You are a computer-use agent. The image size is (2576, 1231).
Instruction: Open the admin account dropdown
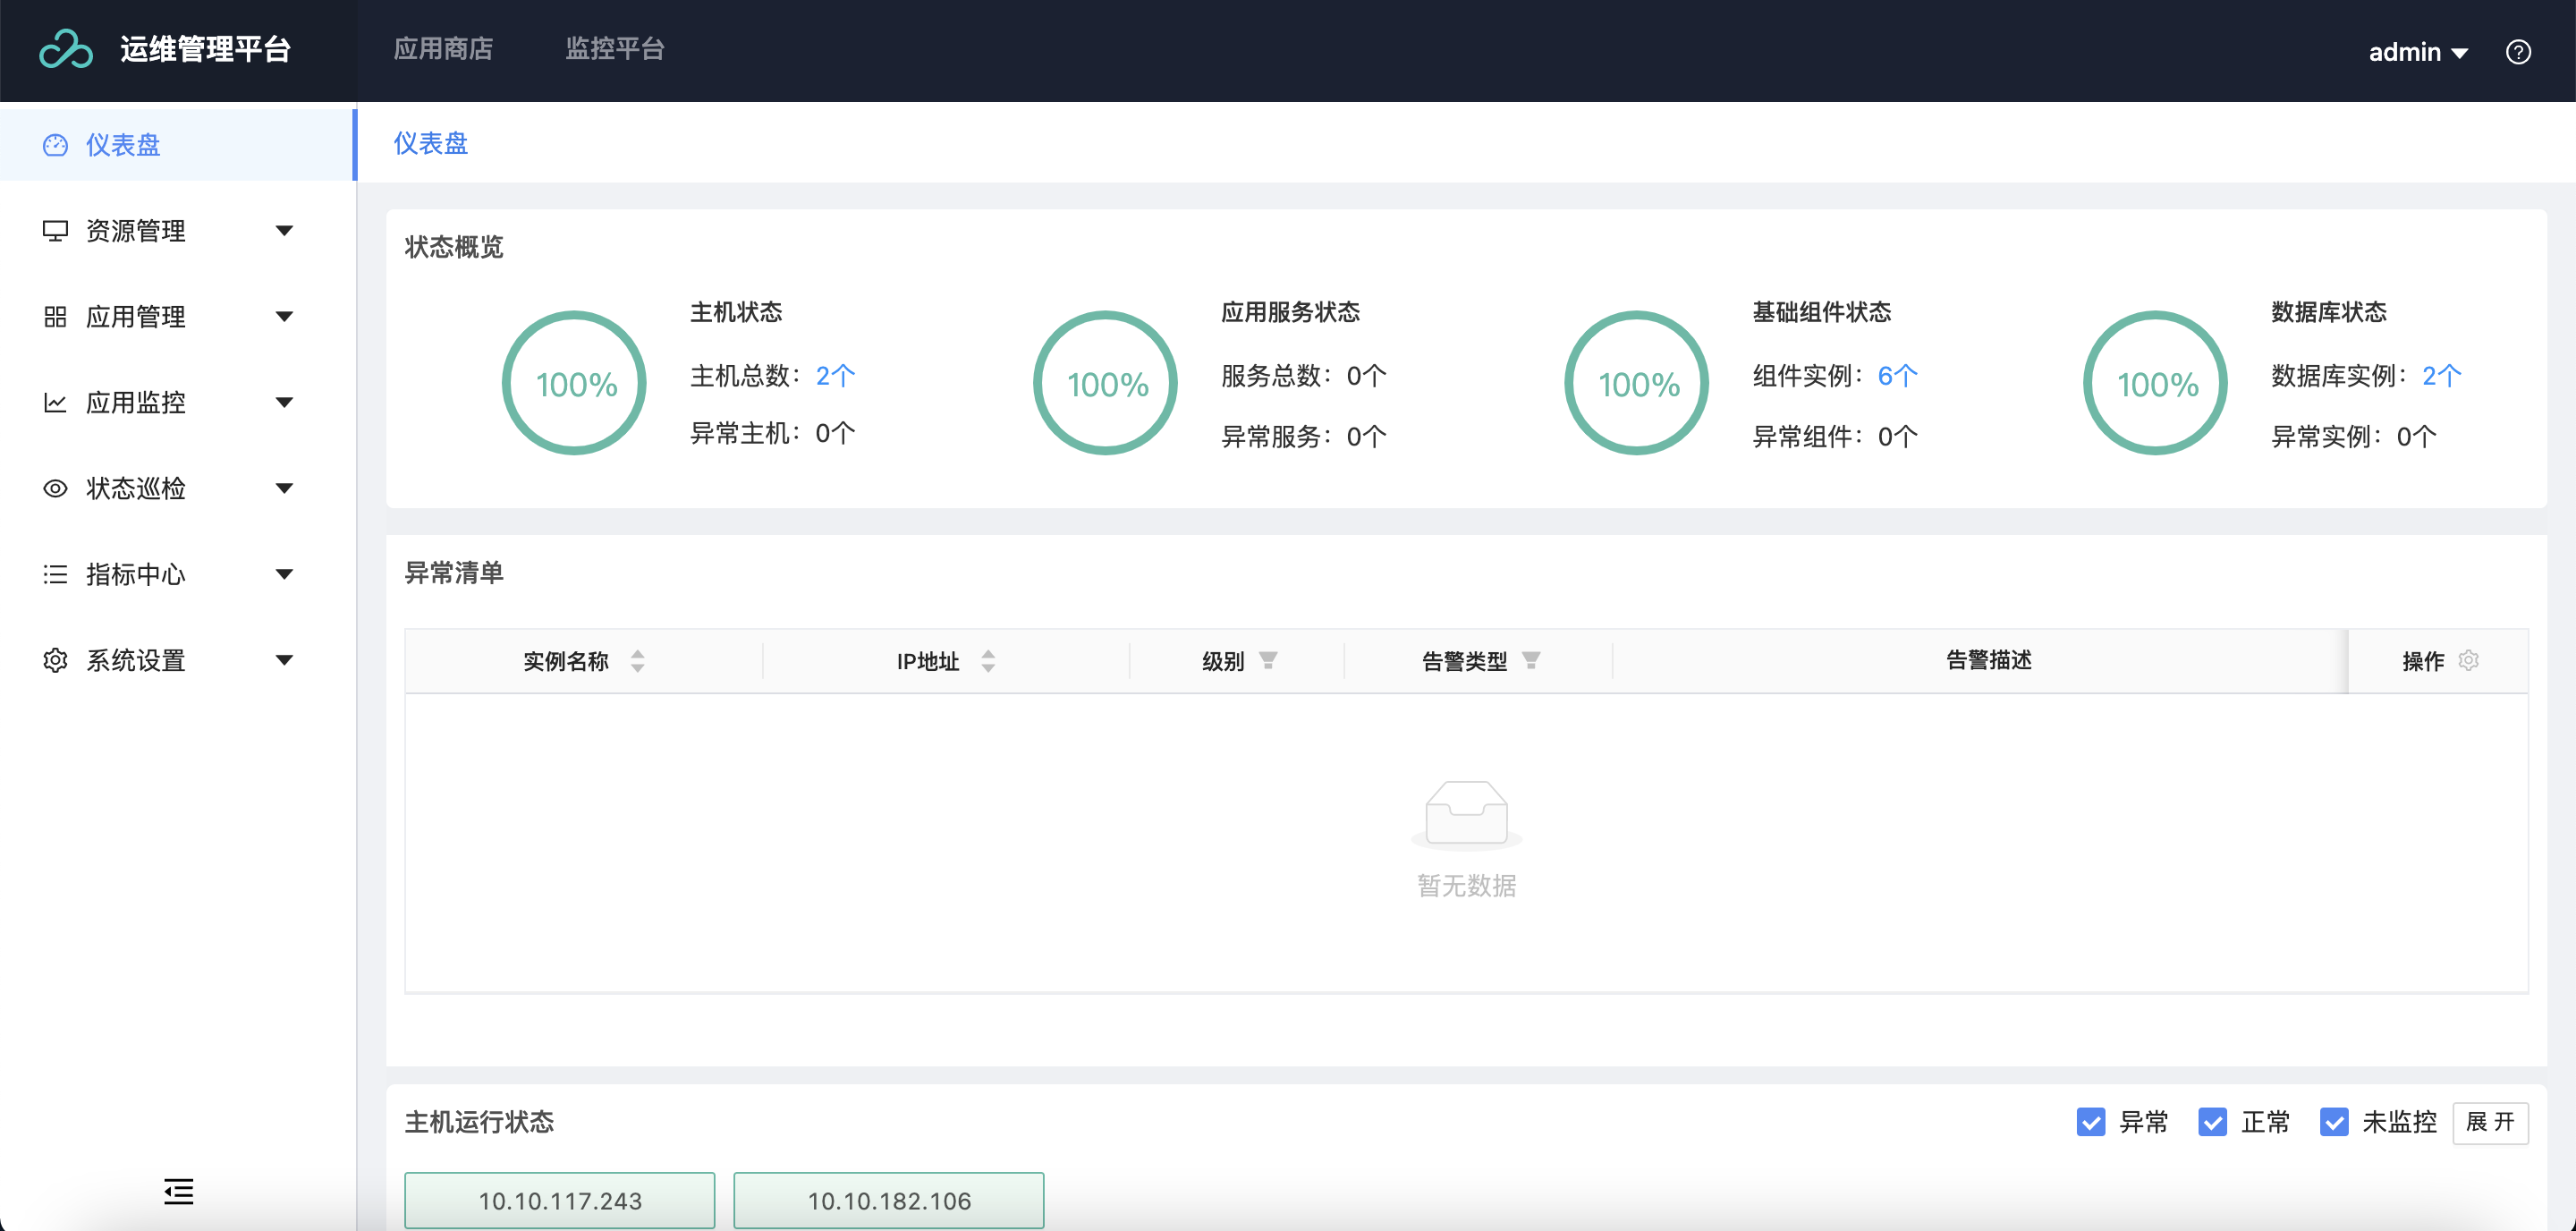pyautogui.click(x=2419, y=51)
